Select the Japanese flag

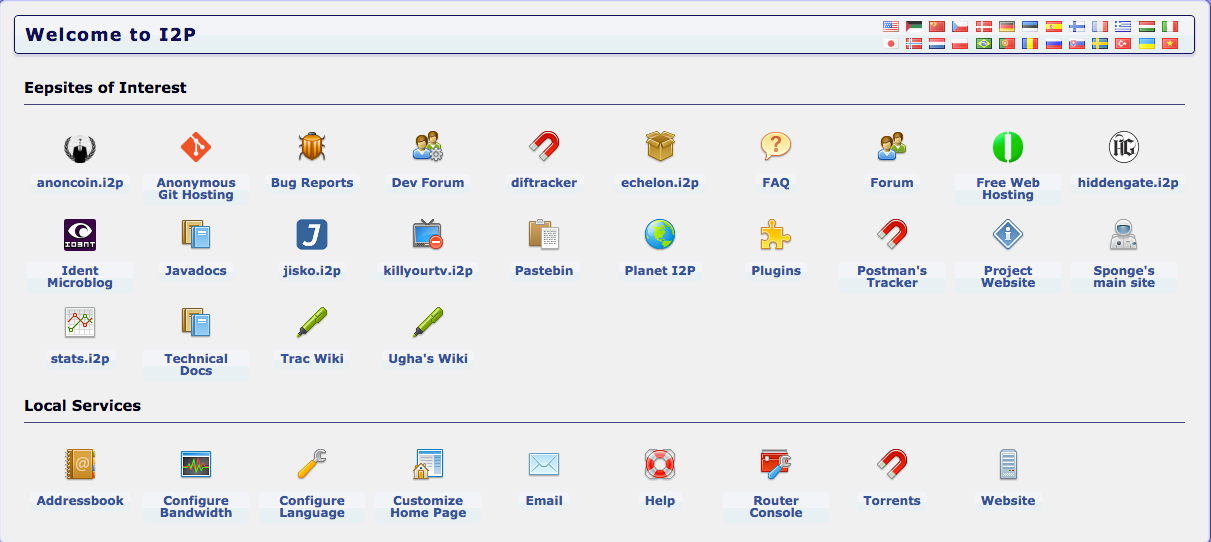891,44
